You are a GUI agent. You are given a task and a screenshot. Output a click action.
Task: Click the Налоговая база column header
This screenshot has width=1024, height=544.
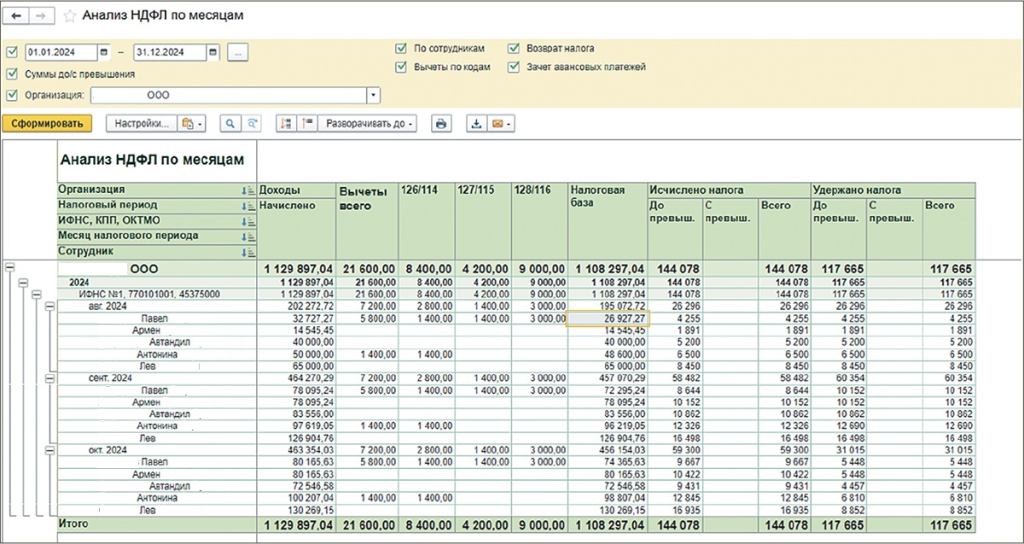click(x=607, y=221)
